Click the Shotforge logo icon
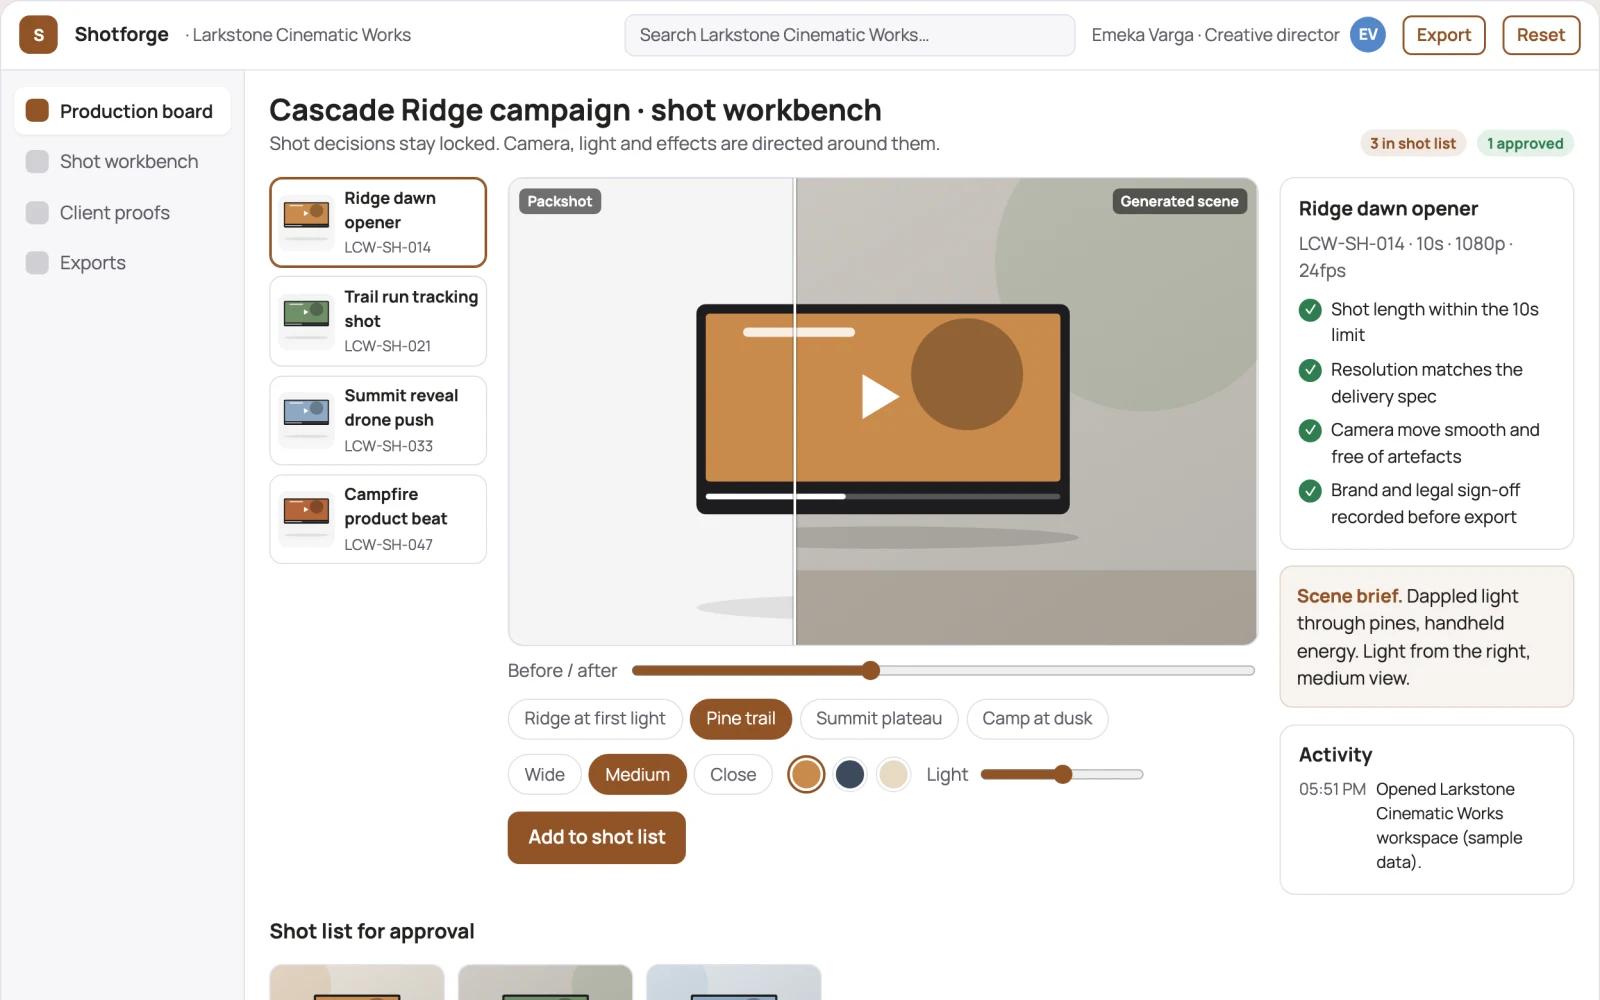 (38, 35)
